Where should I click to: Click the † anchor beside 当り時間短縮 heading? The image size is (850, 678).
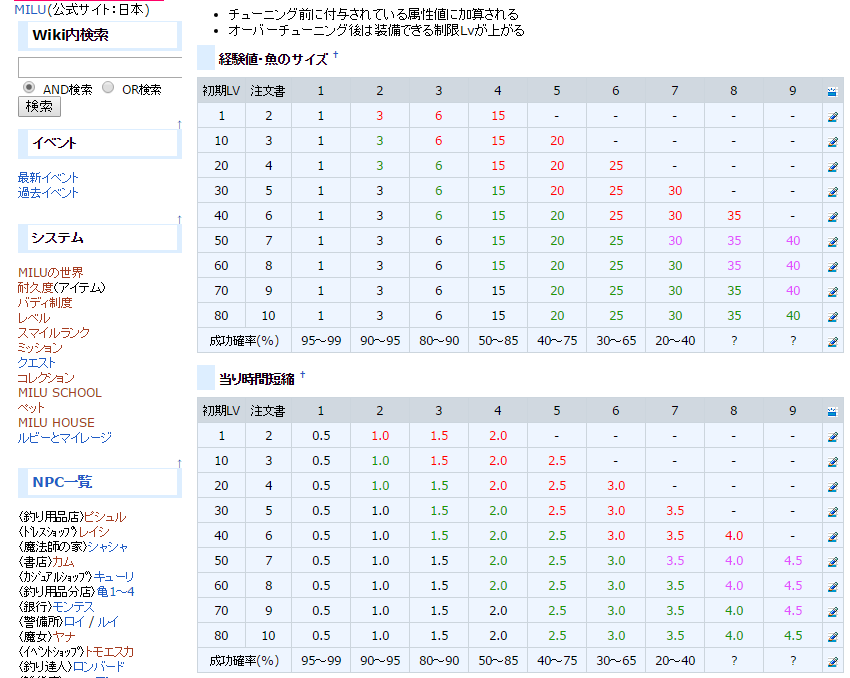303,375
